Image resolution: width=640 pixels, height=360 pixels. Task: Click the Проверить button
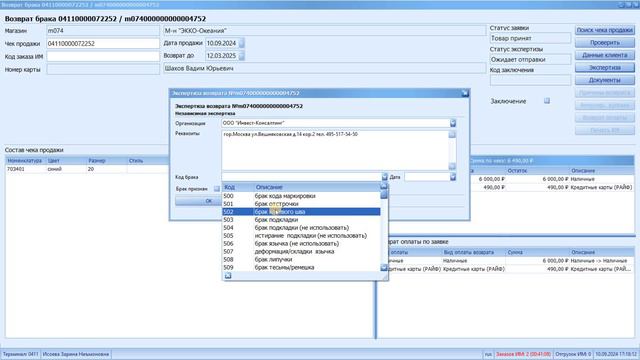pyautogui.click(x=604, y=43)
